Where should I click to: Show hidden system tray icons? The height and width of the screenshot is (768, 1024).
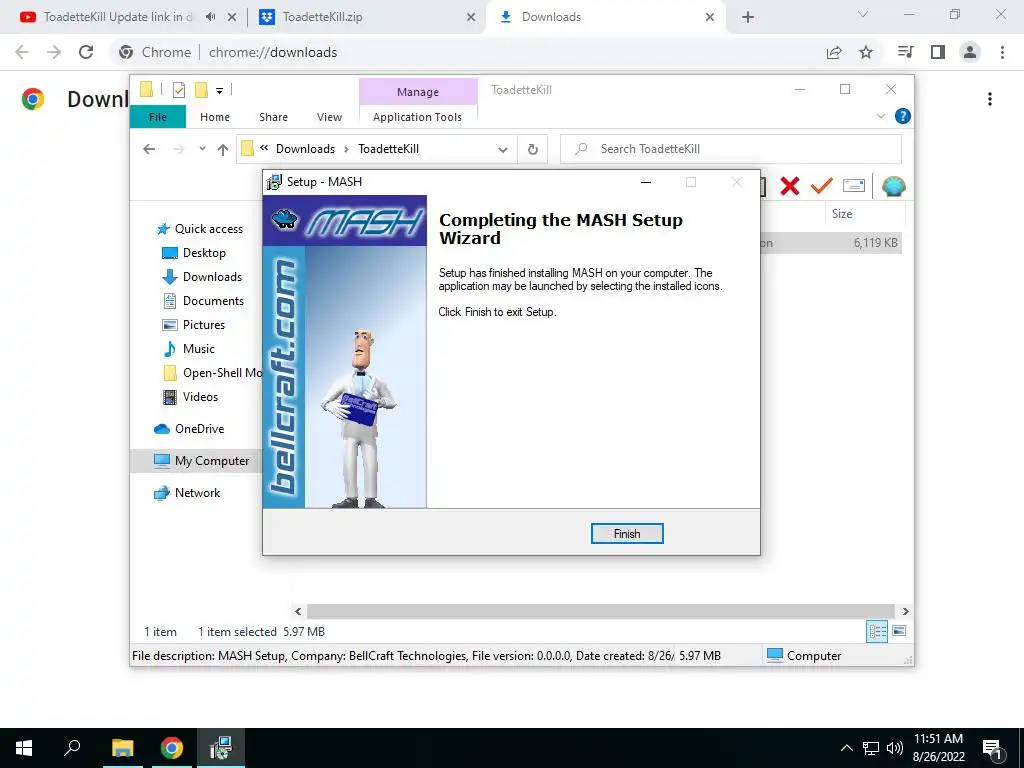(846, 748)
